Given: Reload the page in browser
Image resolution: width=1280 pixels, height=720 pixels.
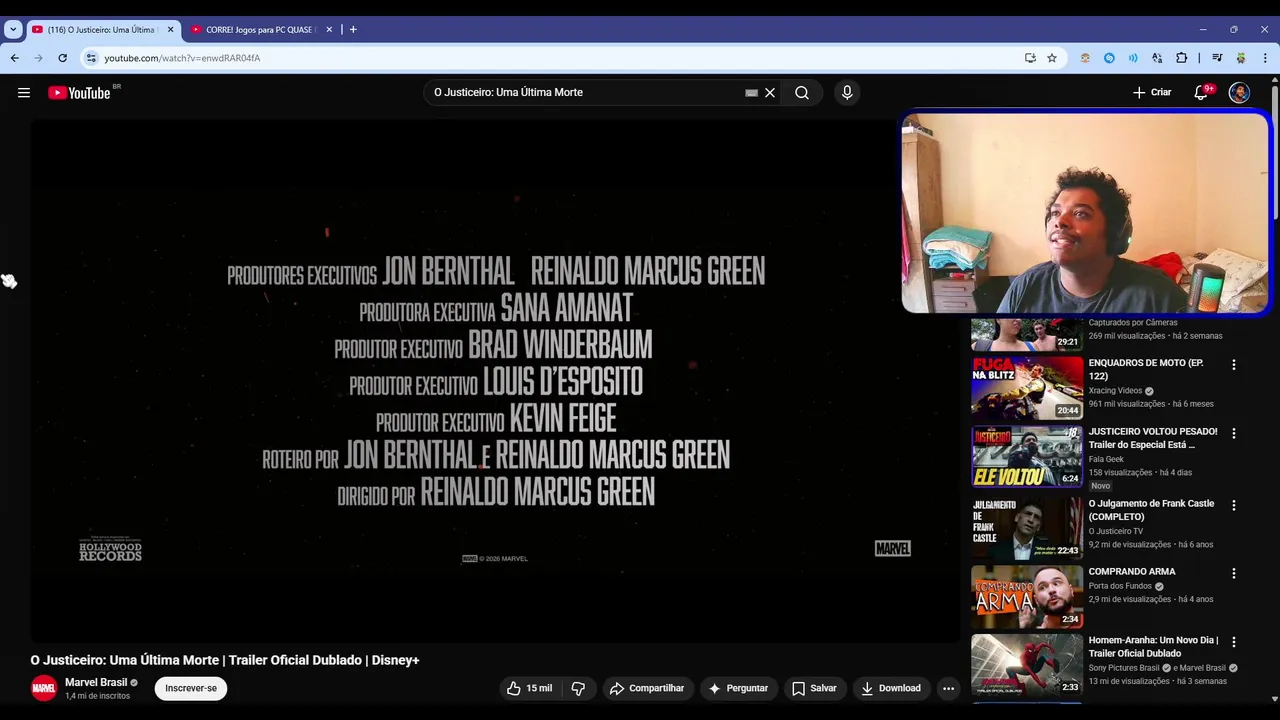Looking at the screenshot, I should tap(63, 58).
